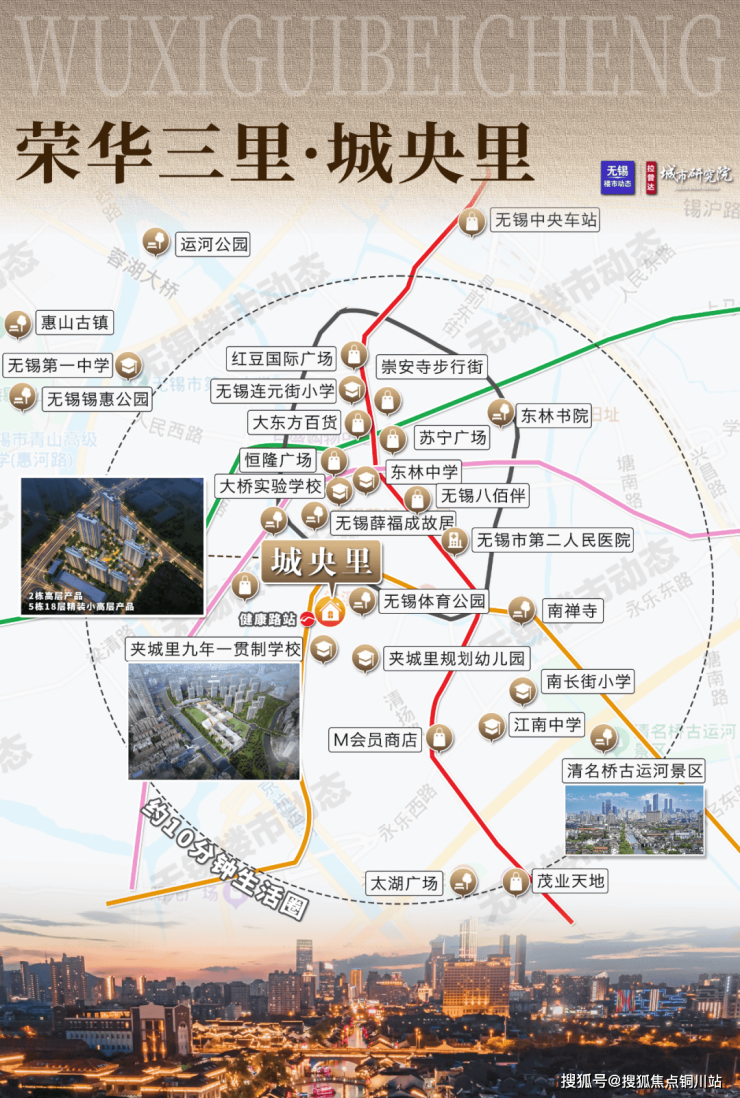Click the 无锡八佰伴 label
This screenshot has width=740, height=1098.
[482, 495]
